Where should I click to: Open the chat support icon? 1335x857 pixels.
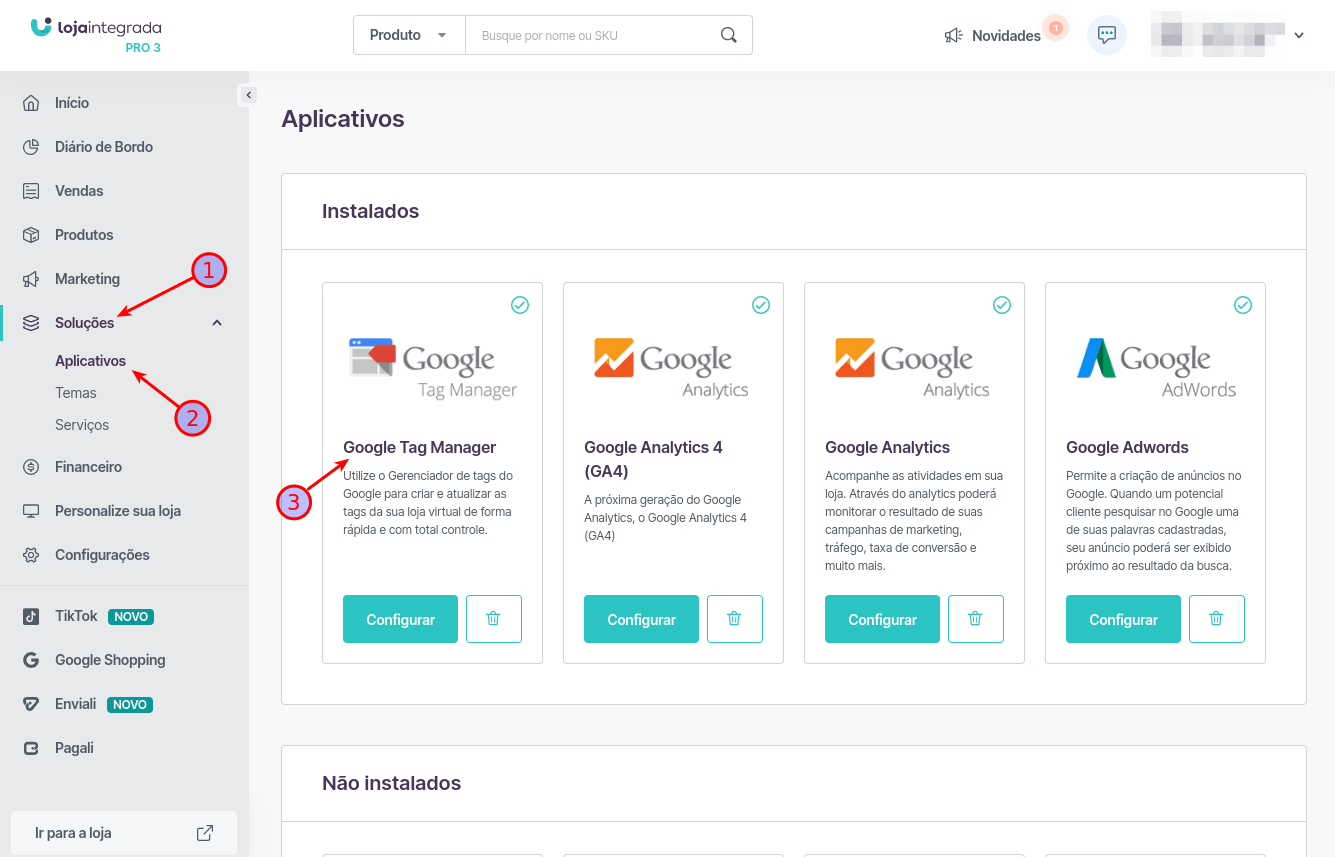coord(1107,35)
